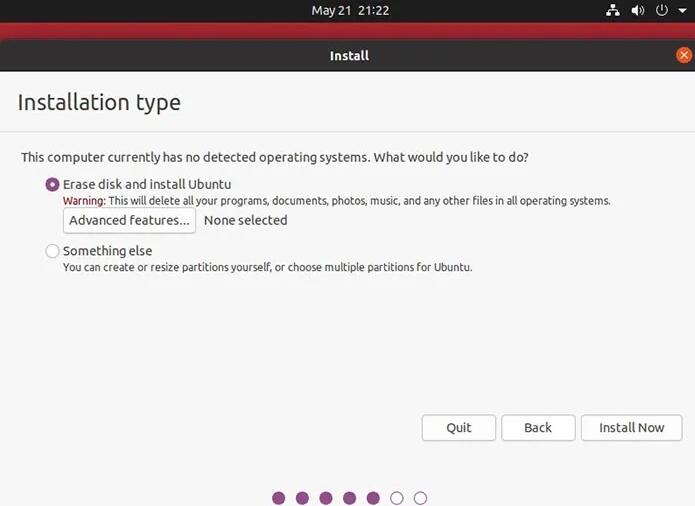Click the Install title bar text
The height and width of the screenshot is (506, 695).
(x=349, y=56)
